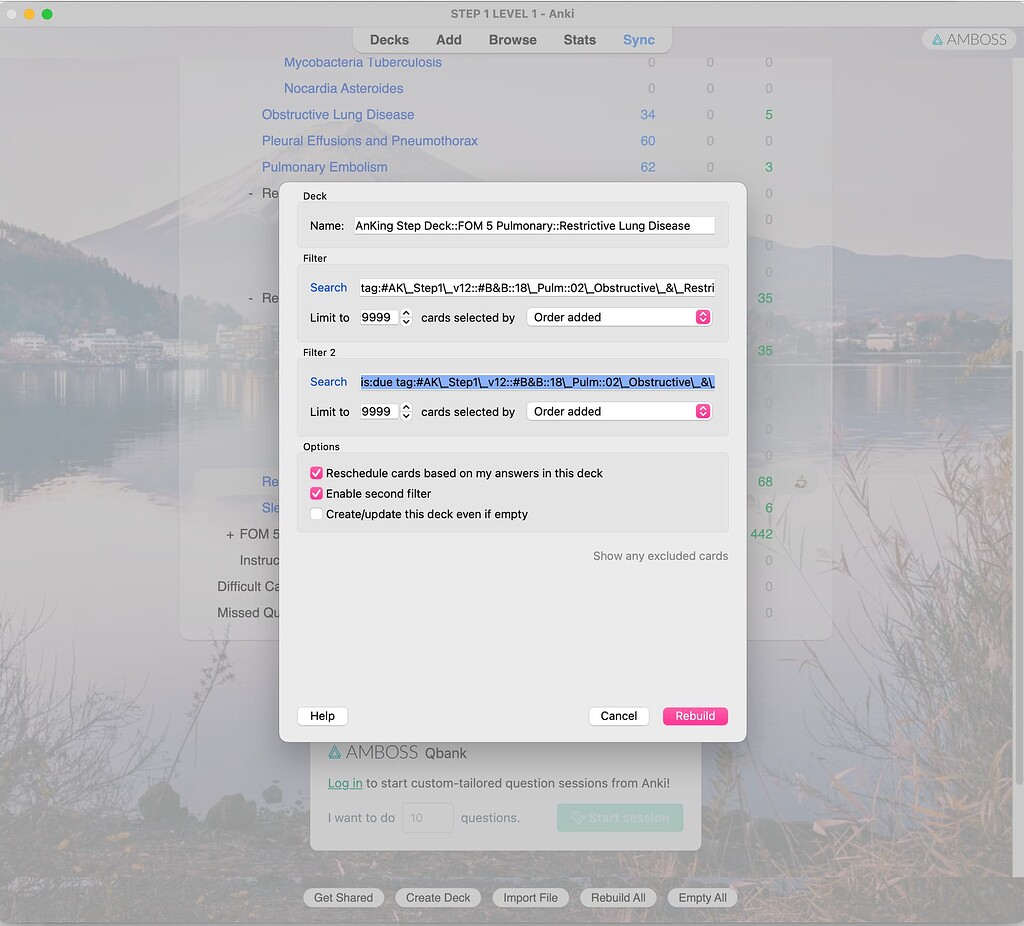This screenshot has width=1024, height=926.
Task: Click the limit stepper arrows in Filter
Action: (406, 317)
